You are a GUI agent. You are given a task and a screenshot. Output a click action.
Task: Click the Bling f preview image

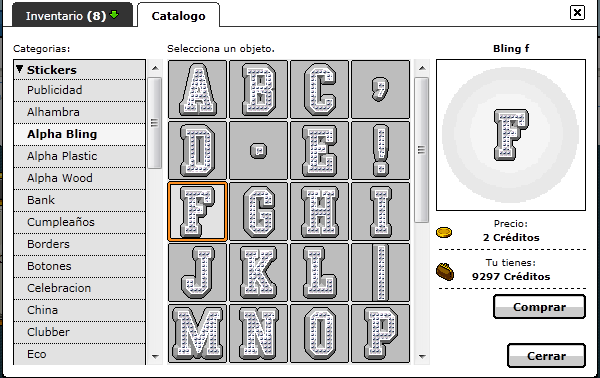point(511,135)
